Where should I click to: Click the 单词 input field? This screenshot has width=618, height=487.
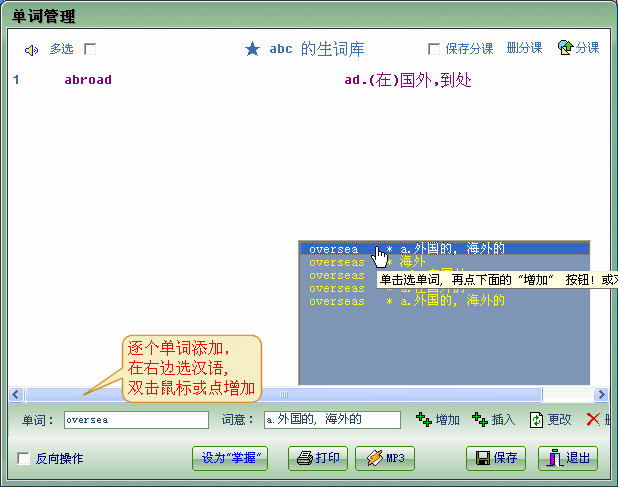tap(136, 420)
